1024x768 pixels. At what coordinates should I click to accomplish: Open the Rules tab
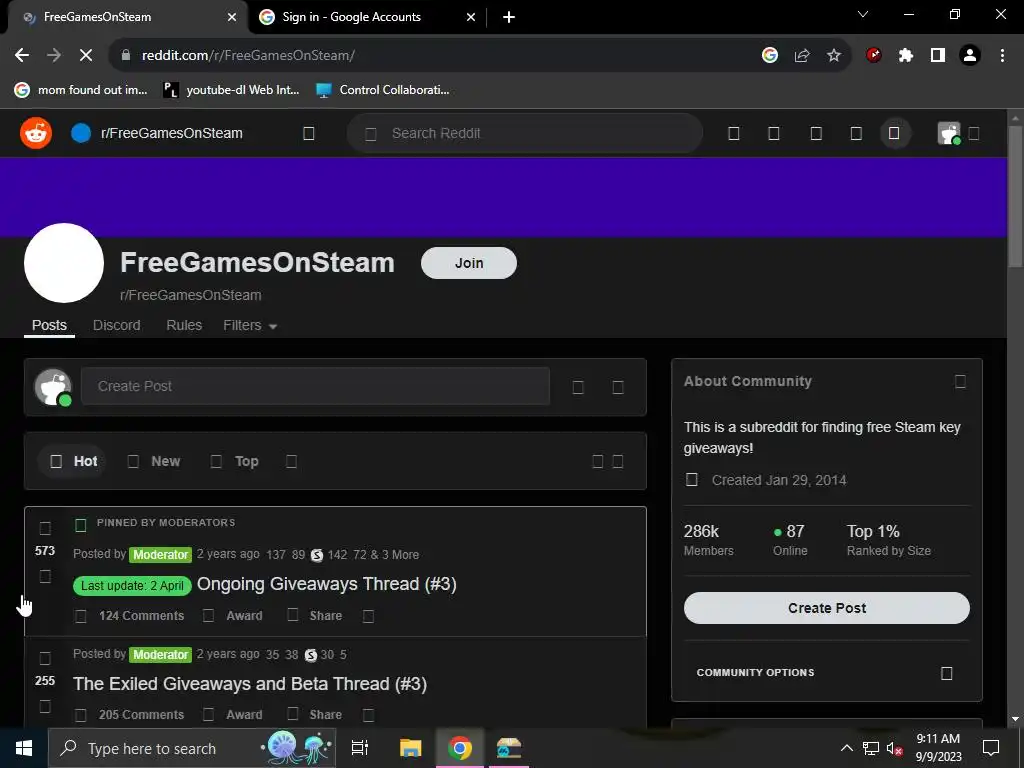pos(184,325)
